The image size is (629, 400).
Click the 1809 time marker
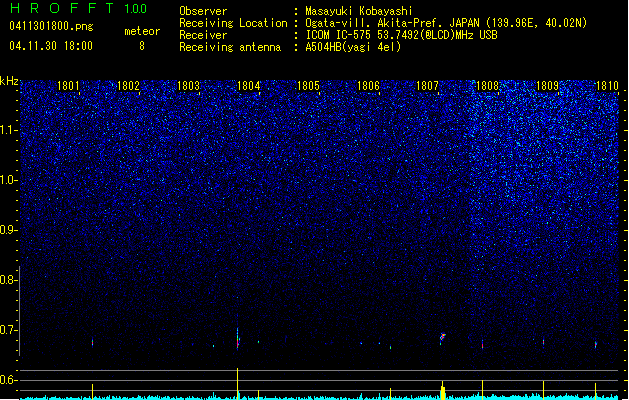tap(547, 86)
